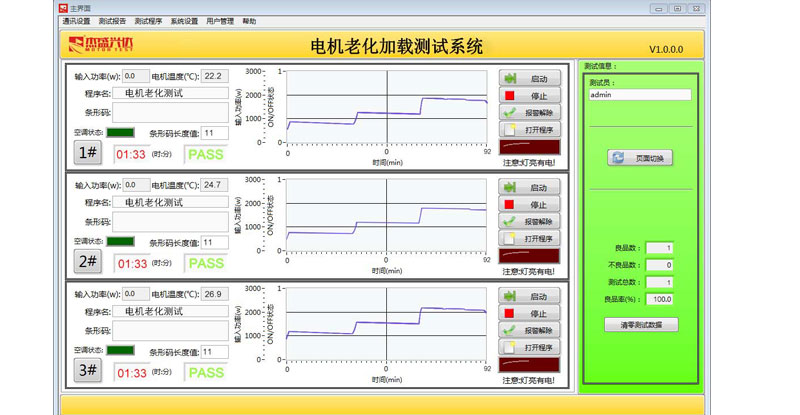The width and height of the screenshot is (800, 415).
Task: Click station 2# 条形码长度值 field showing 11
Action: pyautogui.click(x=215, y=242)
